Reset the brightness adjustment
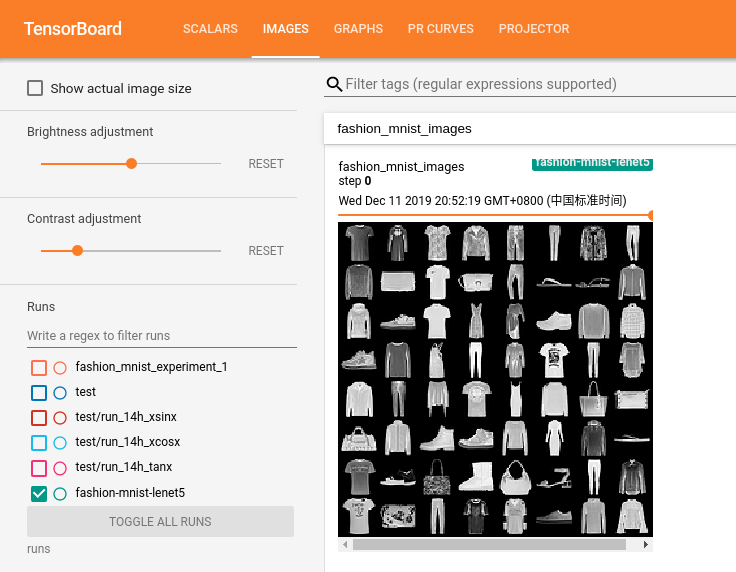Image resolution: width=736 pixels, height=572 pixels. click(266, 164)
